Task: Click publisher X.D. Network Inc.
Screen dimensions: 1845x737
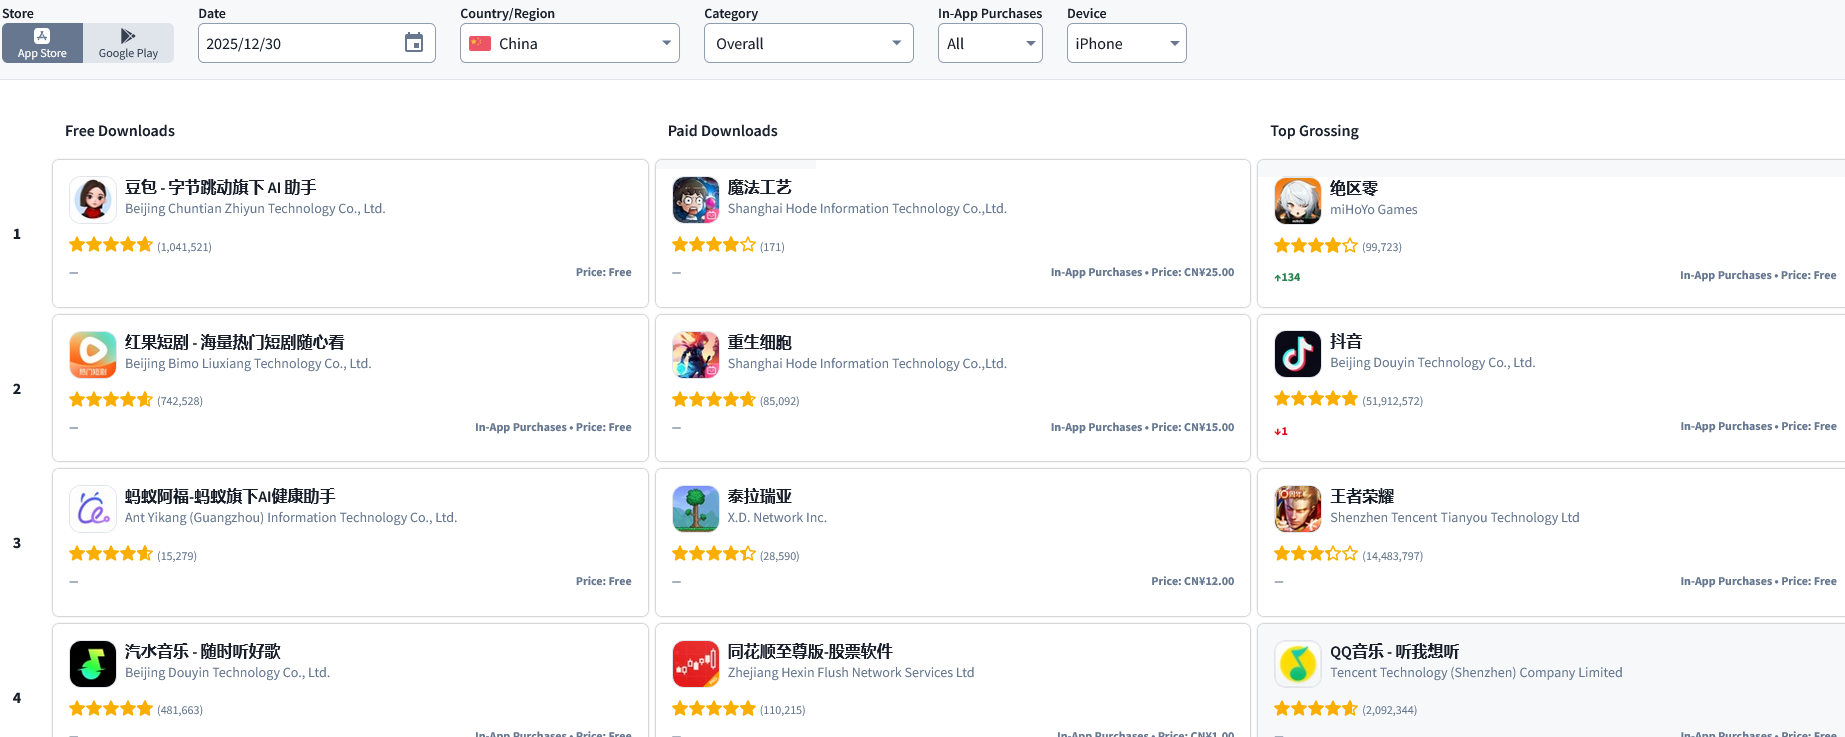Action: pos(777,518)
